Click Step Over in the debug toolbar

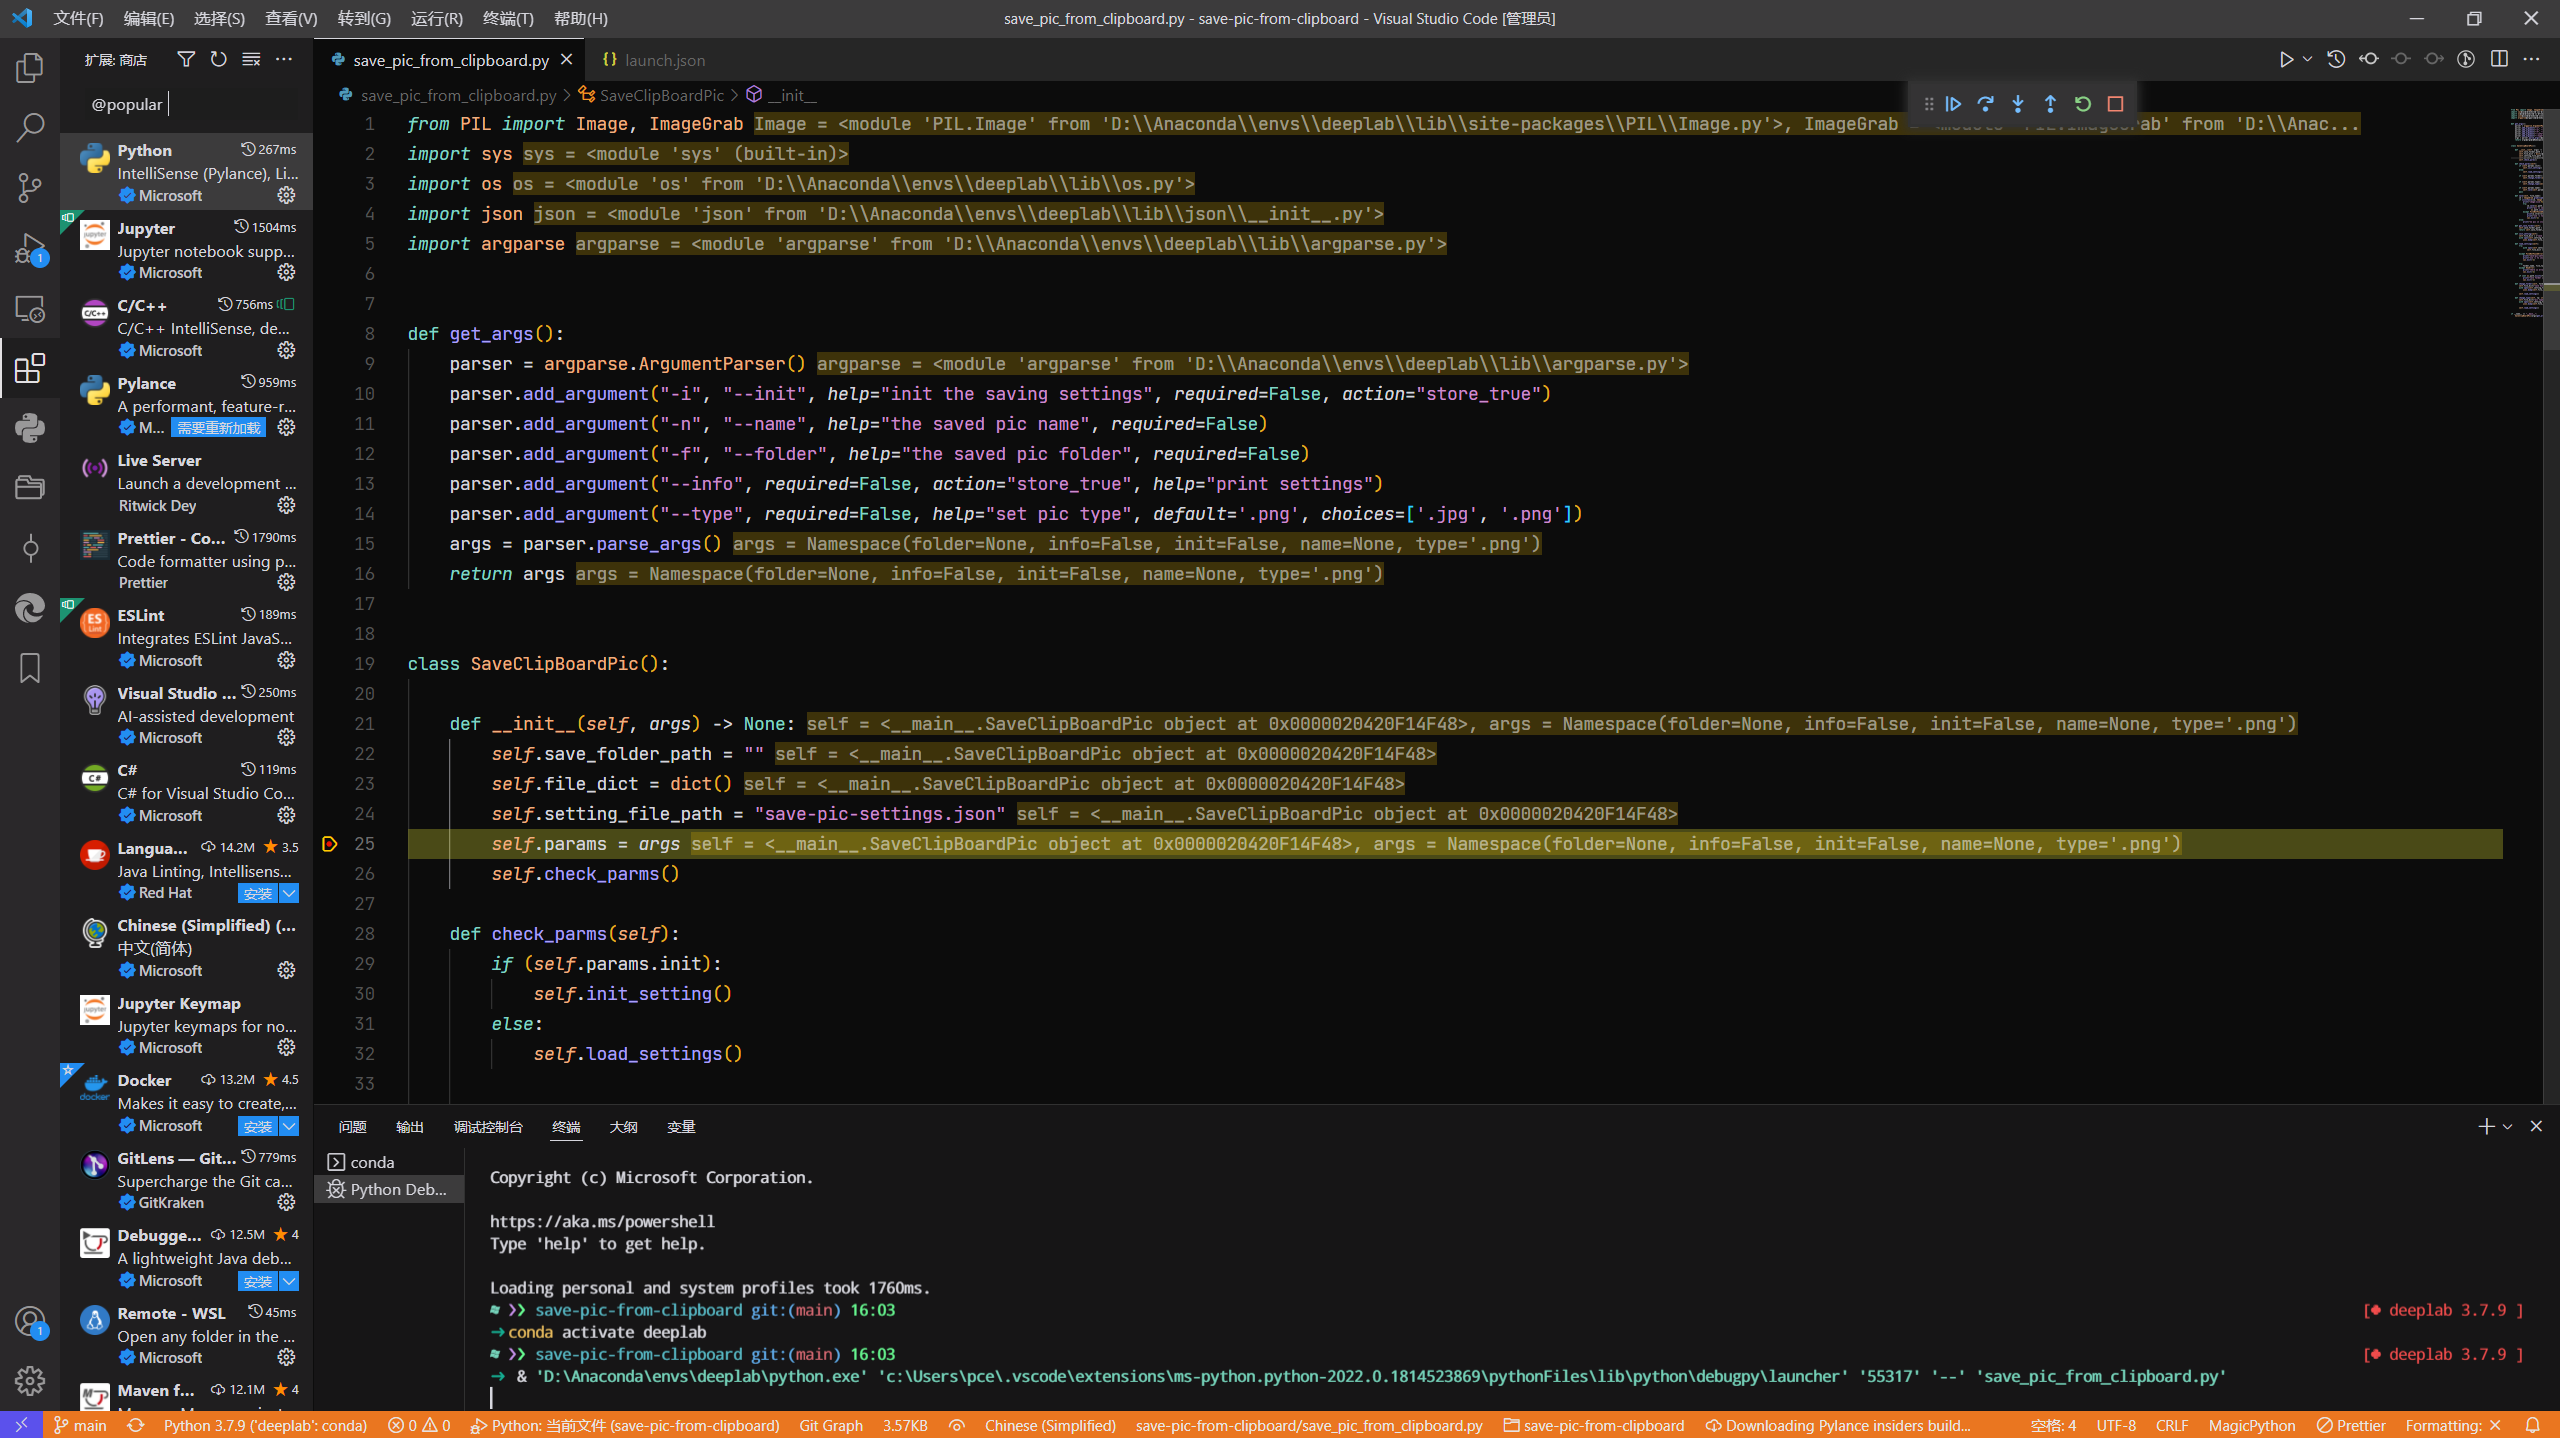[1985, 103]
